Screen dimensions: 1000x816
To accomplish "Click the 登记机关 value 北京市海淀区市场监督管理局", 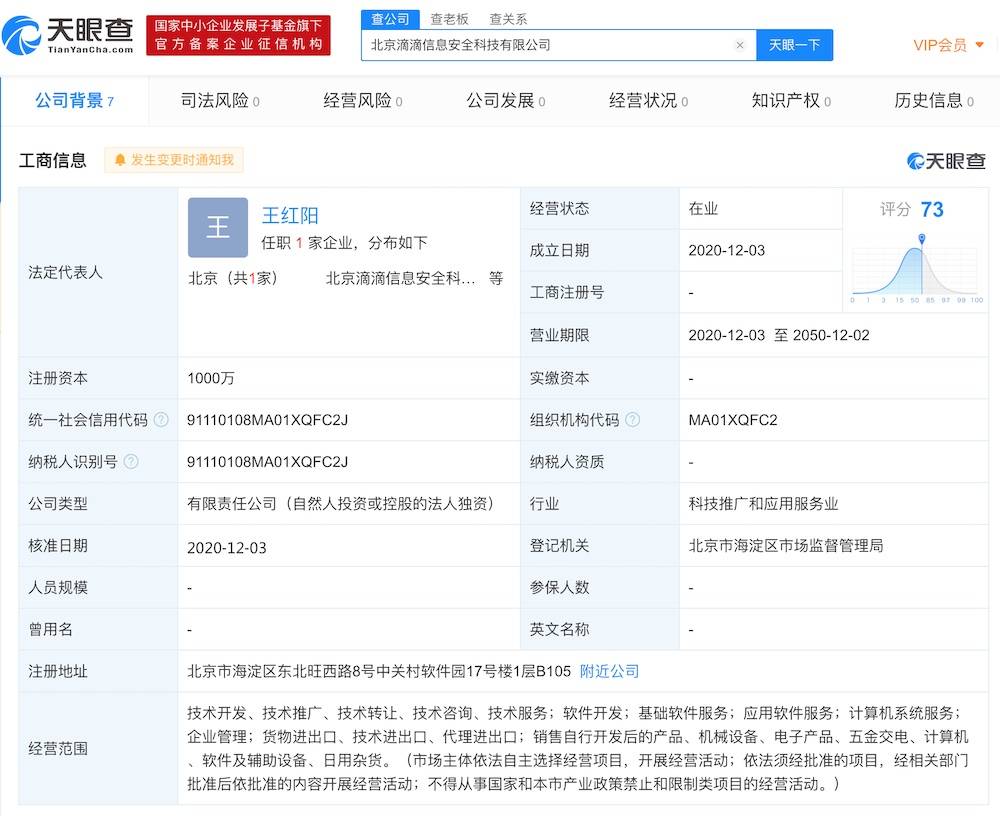I will (786, 546).
